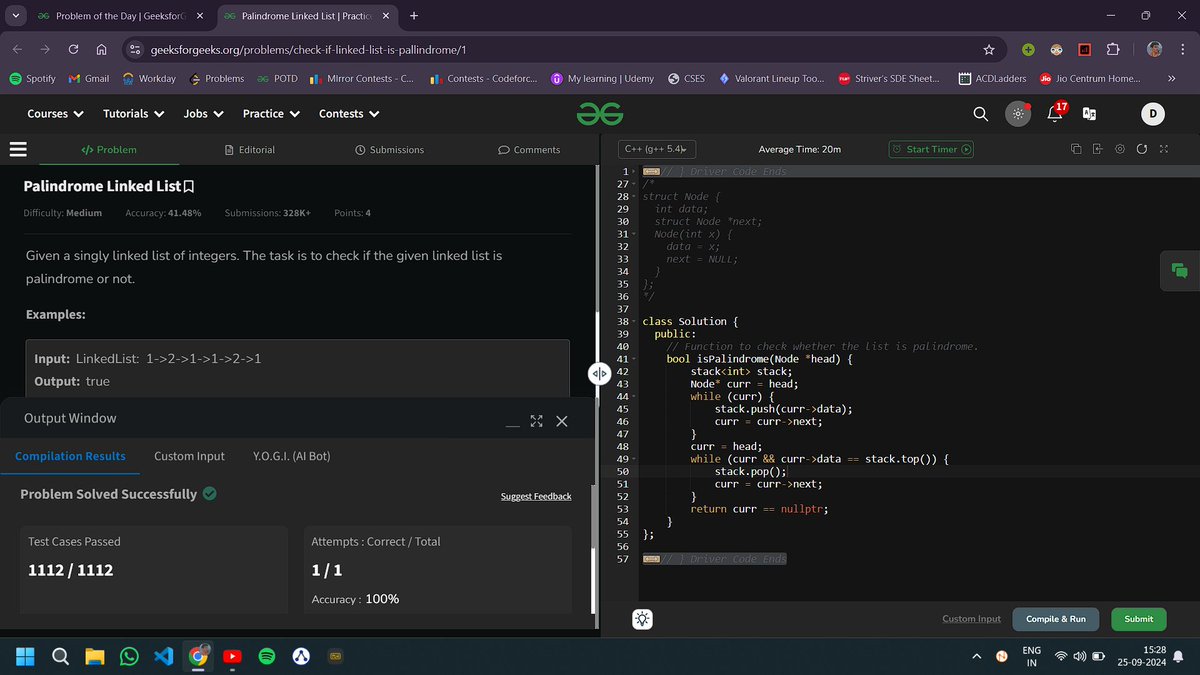Click the language translate icon
1200x675 pixels.
click(x=1090, y=114)
